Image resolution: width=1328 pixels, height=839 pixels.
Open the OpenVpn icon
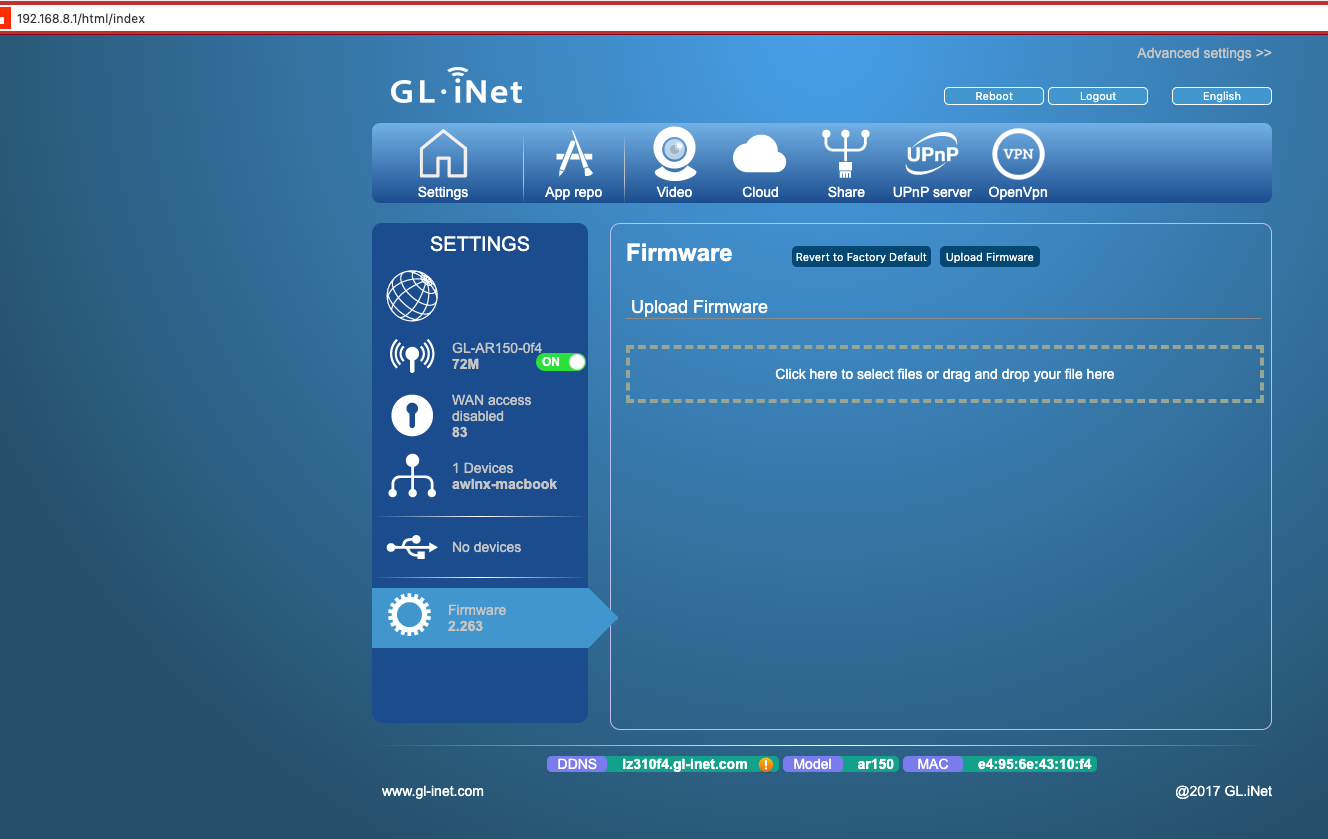click(1018, 155)
